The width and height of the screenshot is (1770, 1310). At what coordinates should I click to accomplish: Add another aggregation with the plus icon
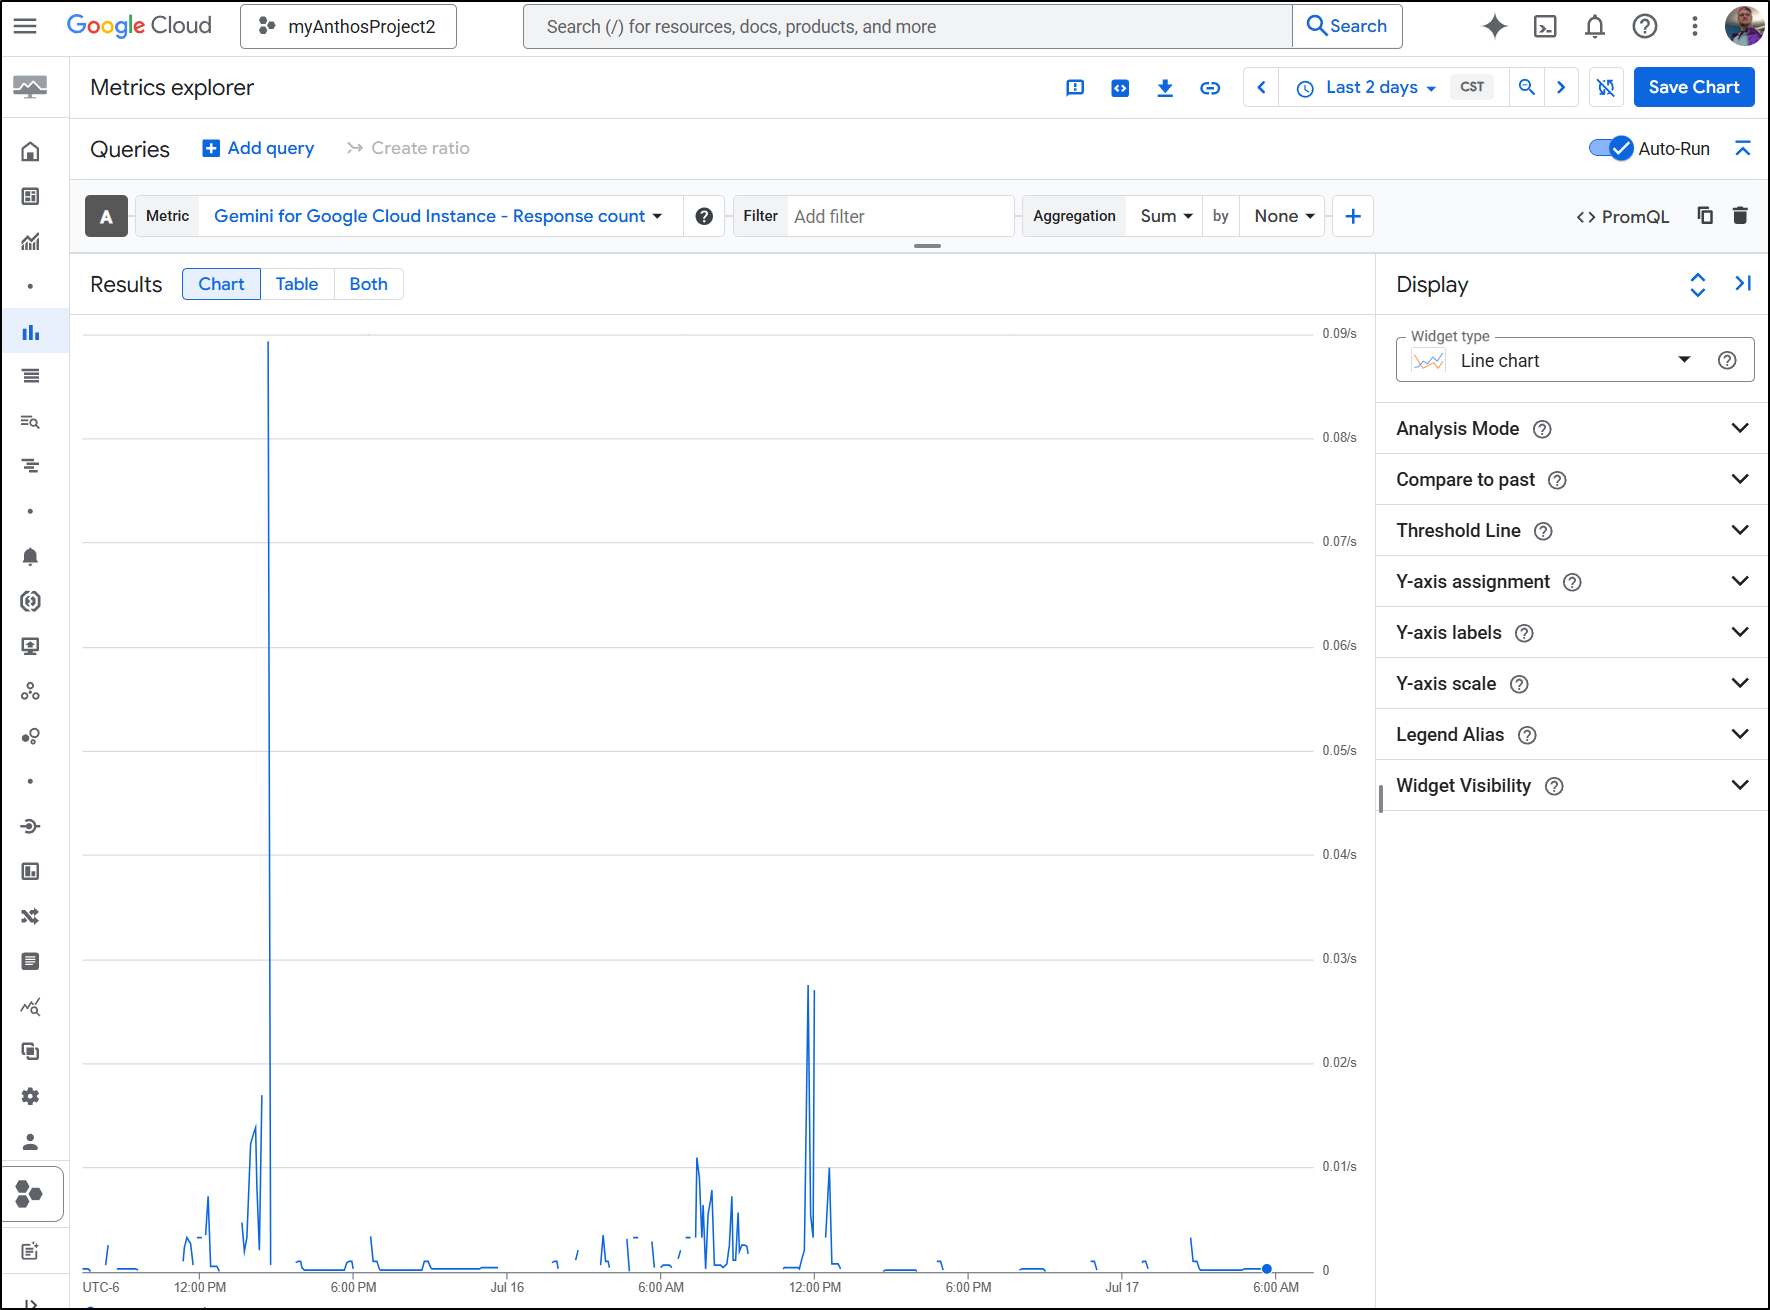coord(1353,216)
